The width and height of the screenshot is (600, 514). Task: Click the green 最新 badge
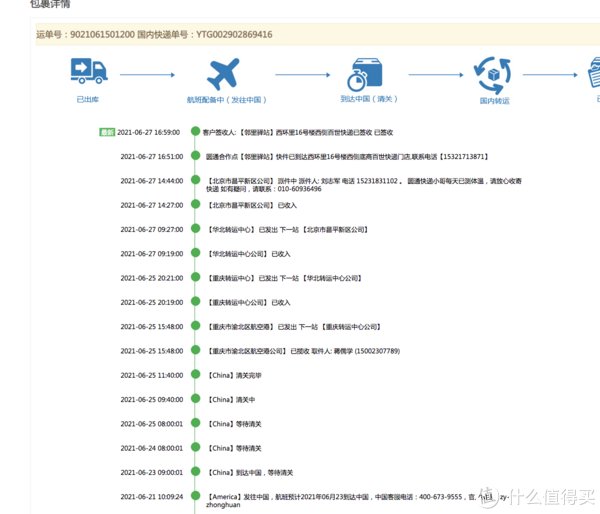(x=107, y=132)
